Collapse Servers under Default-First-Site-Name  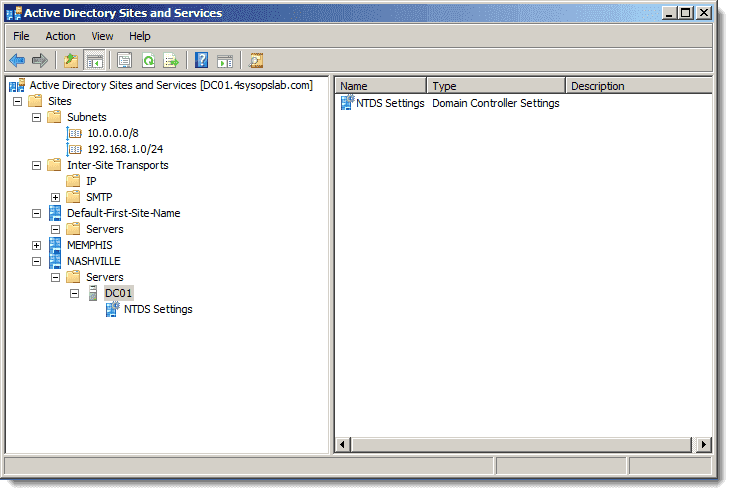(x=56, y=230)
